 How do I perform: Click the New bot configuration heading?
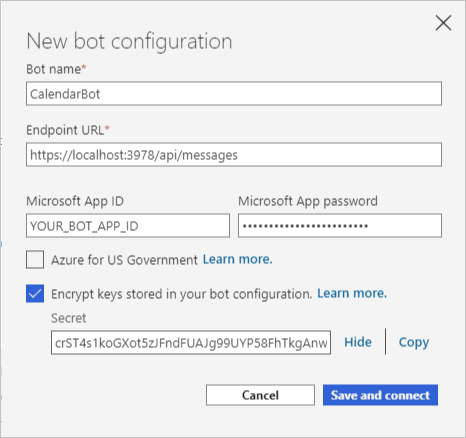[129, 42]
